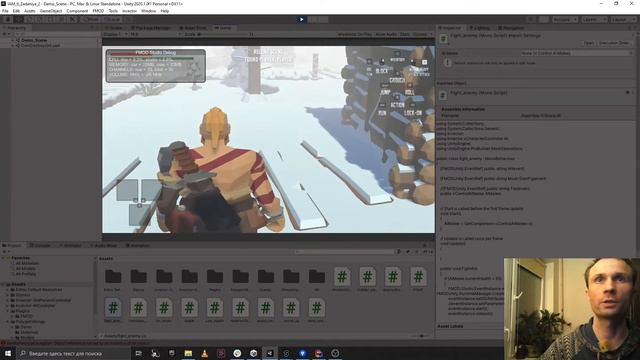Image resolution: width=640 pixels, height=360 pixels.
Task: Select the combined Transform tool
Action: point(62,19)
